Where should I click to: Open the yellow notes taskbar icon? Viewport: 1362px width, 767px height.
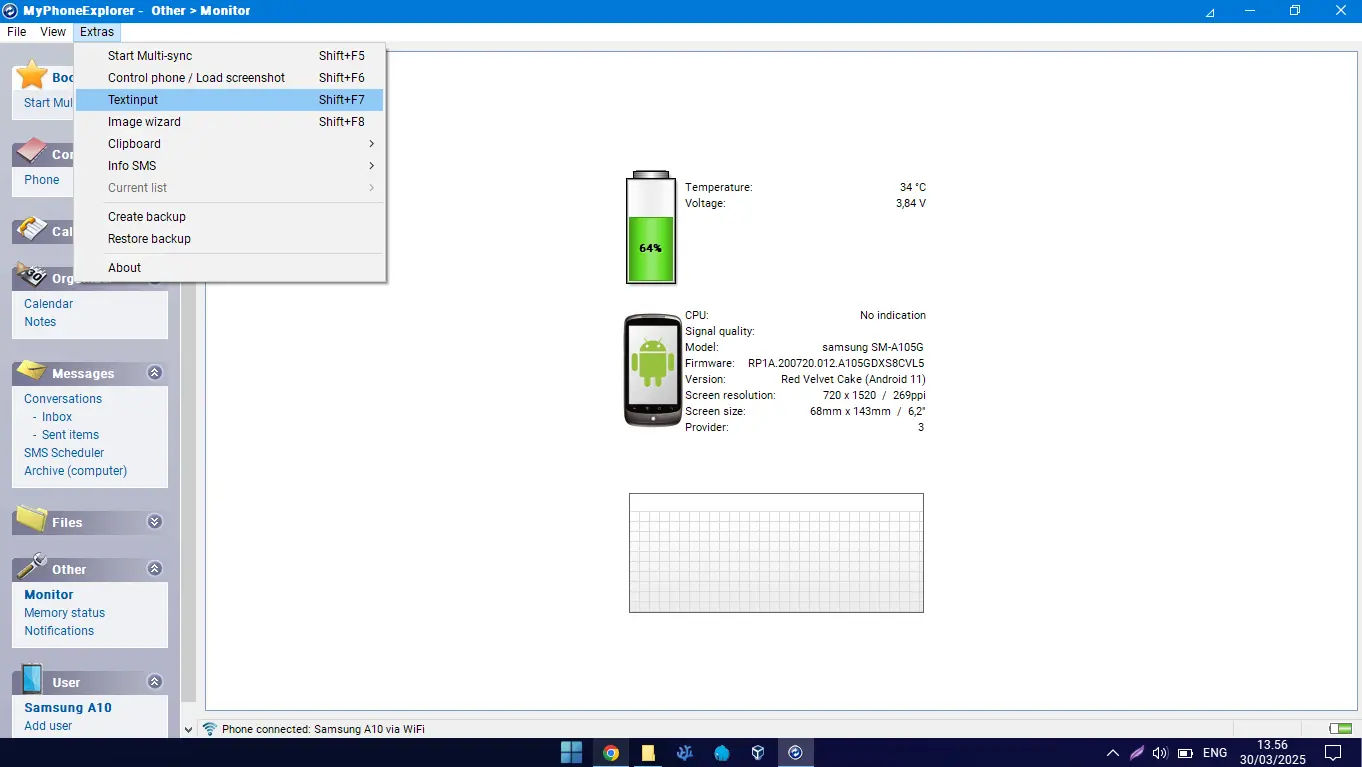click(x=648, y=753)
